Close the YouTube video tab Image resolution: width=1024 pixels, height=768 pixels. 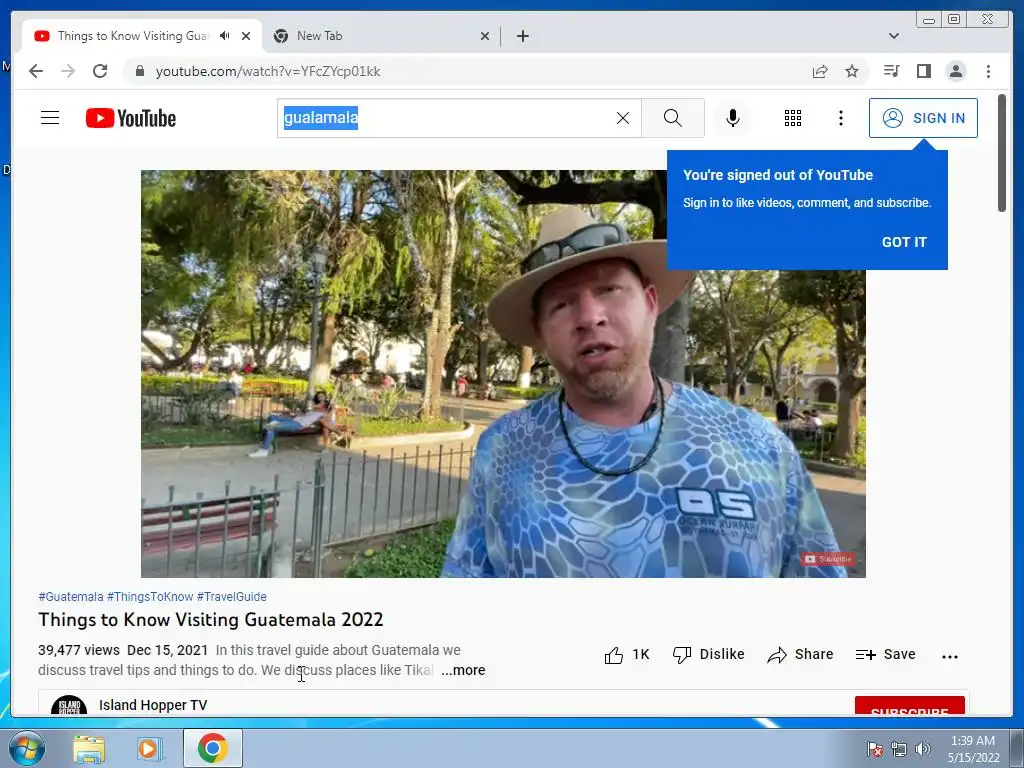coord(246,36)
